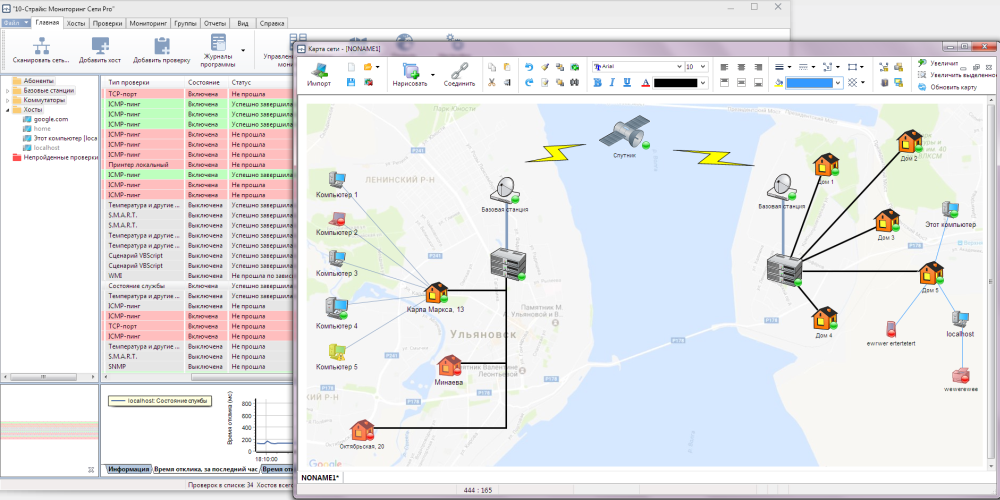Click the Принтер локальный check row
The image size is (1000, 500).
[x=199, y=165]
